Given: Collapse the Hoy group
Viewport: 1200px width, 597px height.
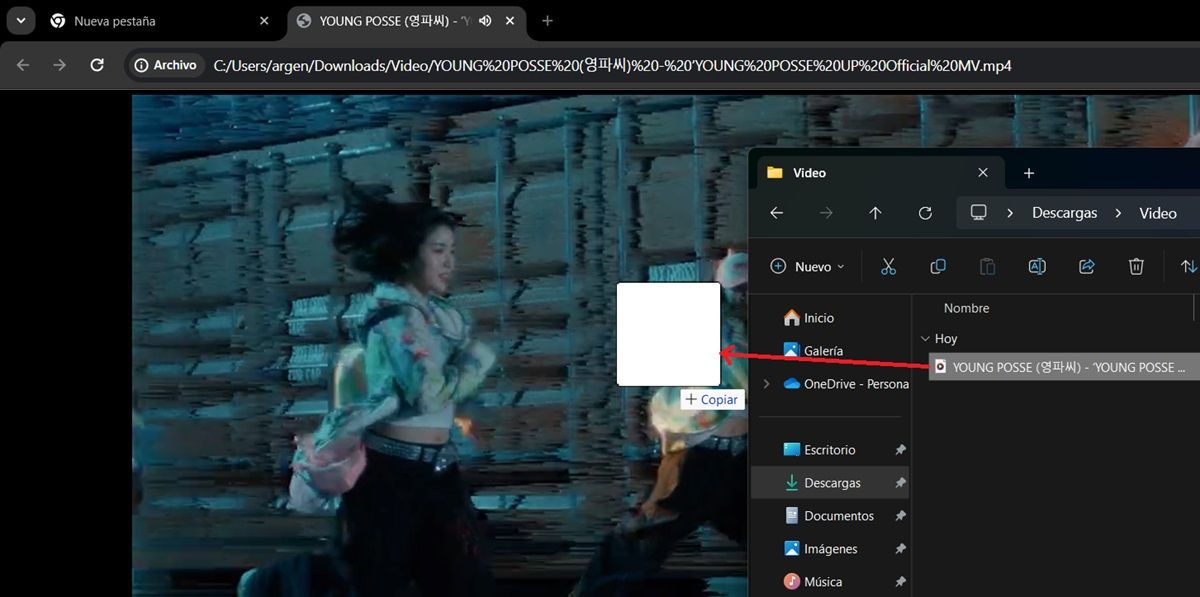Looking at the screenshot, I should (x=924, y=339).
